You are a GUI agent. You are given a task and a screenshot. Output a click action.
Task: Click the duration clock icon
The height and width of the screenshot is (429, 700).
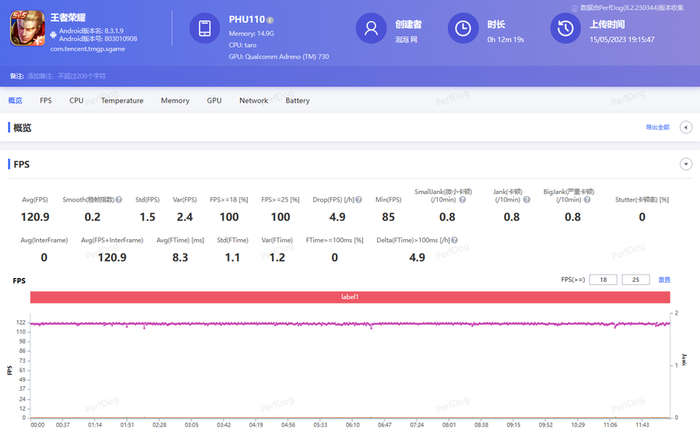(463, 30)
